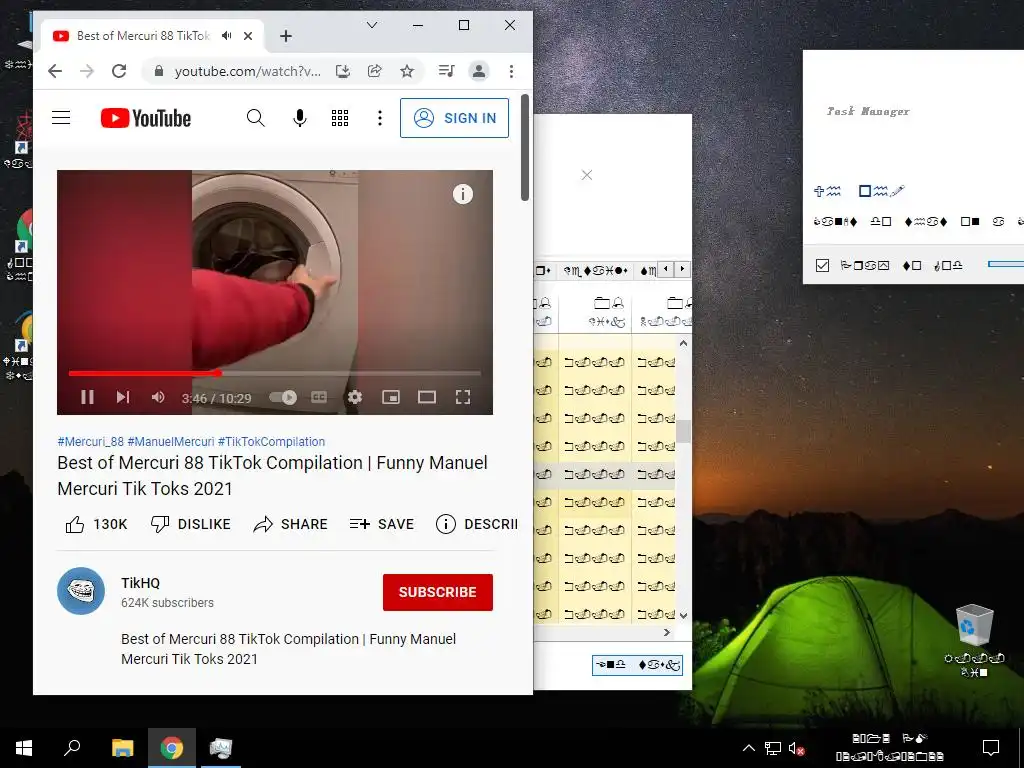Click the X in middle window
Viewport: 1024px width, 768px height.
click(x=586, y=175)
